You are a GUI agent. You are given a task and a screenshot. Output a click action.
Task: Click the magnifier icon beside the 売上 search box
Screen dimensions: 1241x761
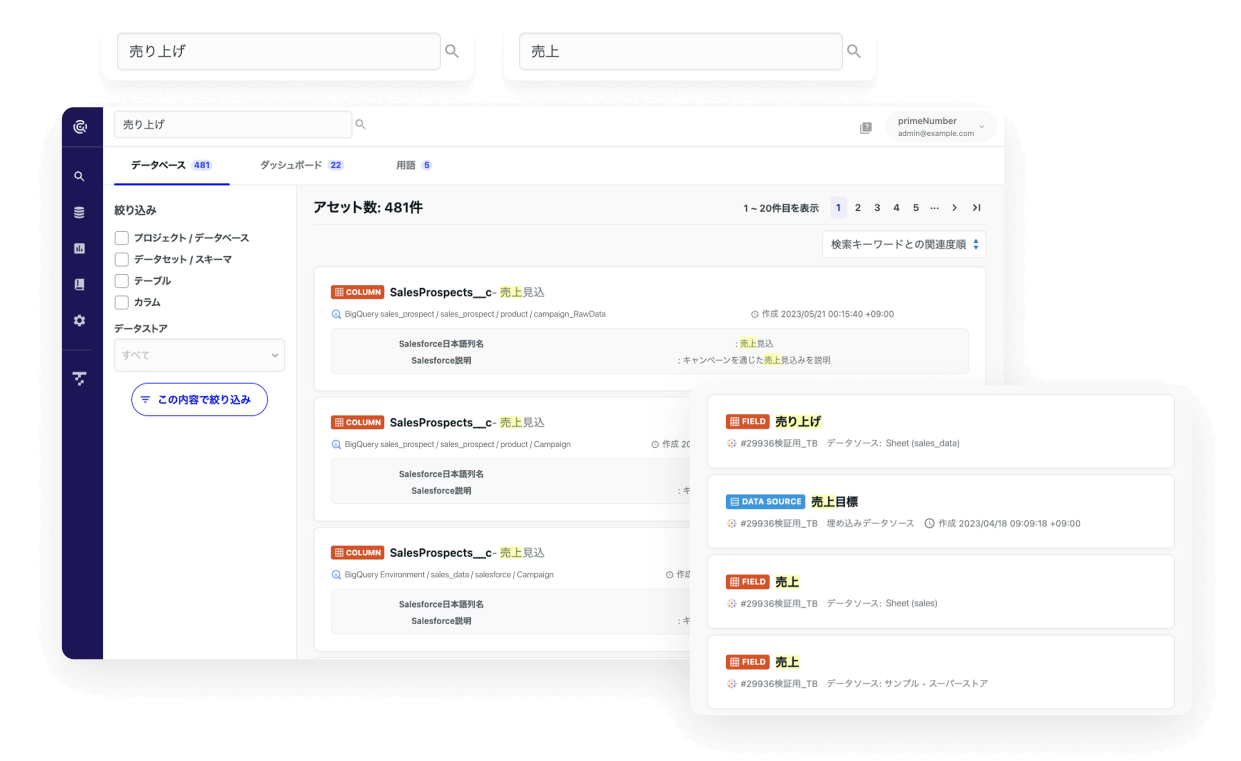click(x=853, y=51)
